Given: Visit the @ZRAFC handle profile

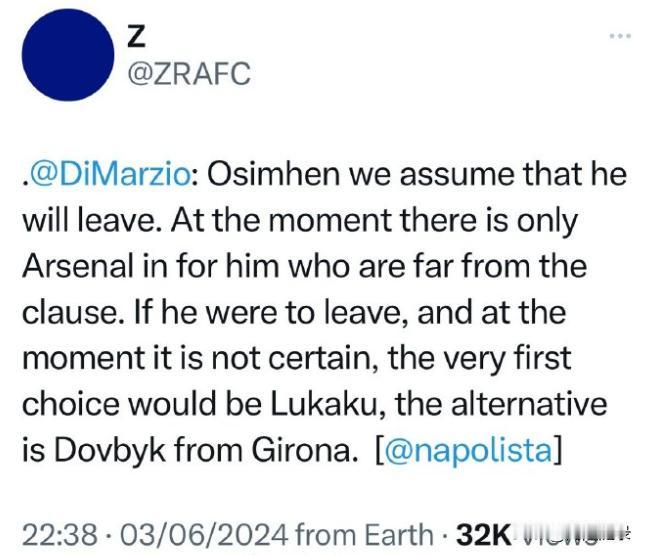Looking at the screenshot, I should 189,74.
